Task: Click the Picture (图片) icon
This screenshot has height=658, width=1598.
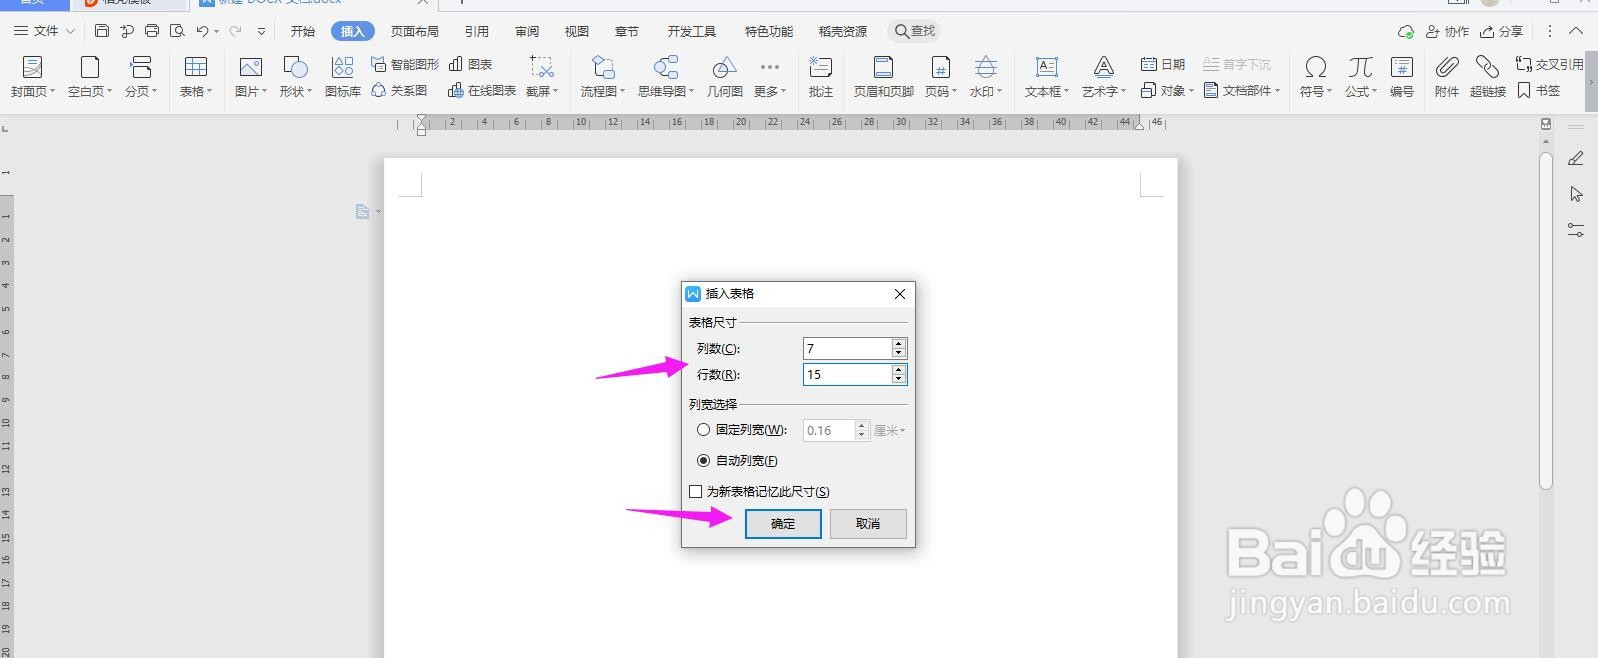Action: [250, 67]
